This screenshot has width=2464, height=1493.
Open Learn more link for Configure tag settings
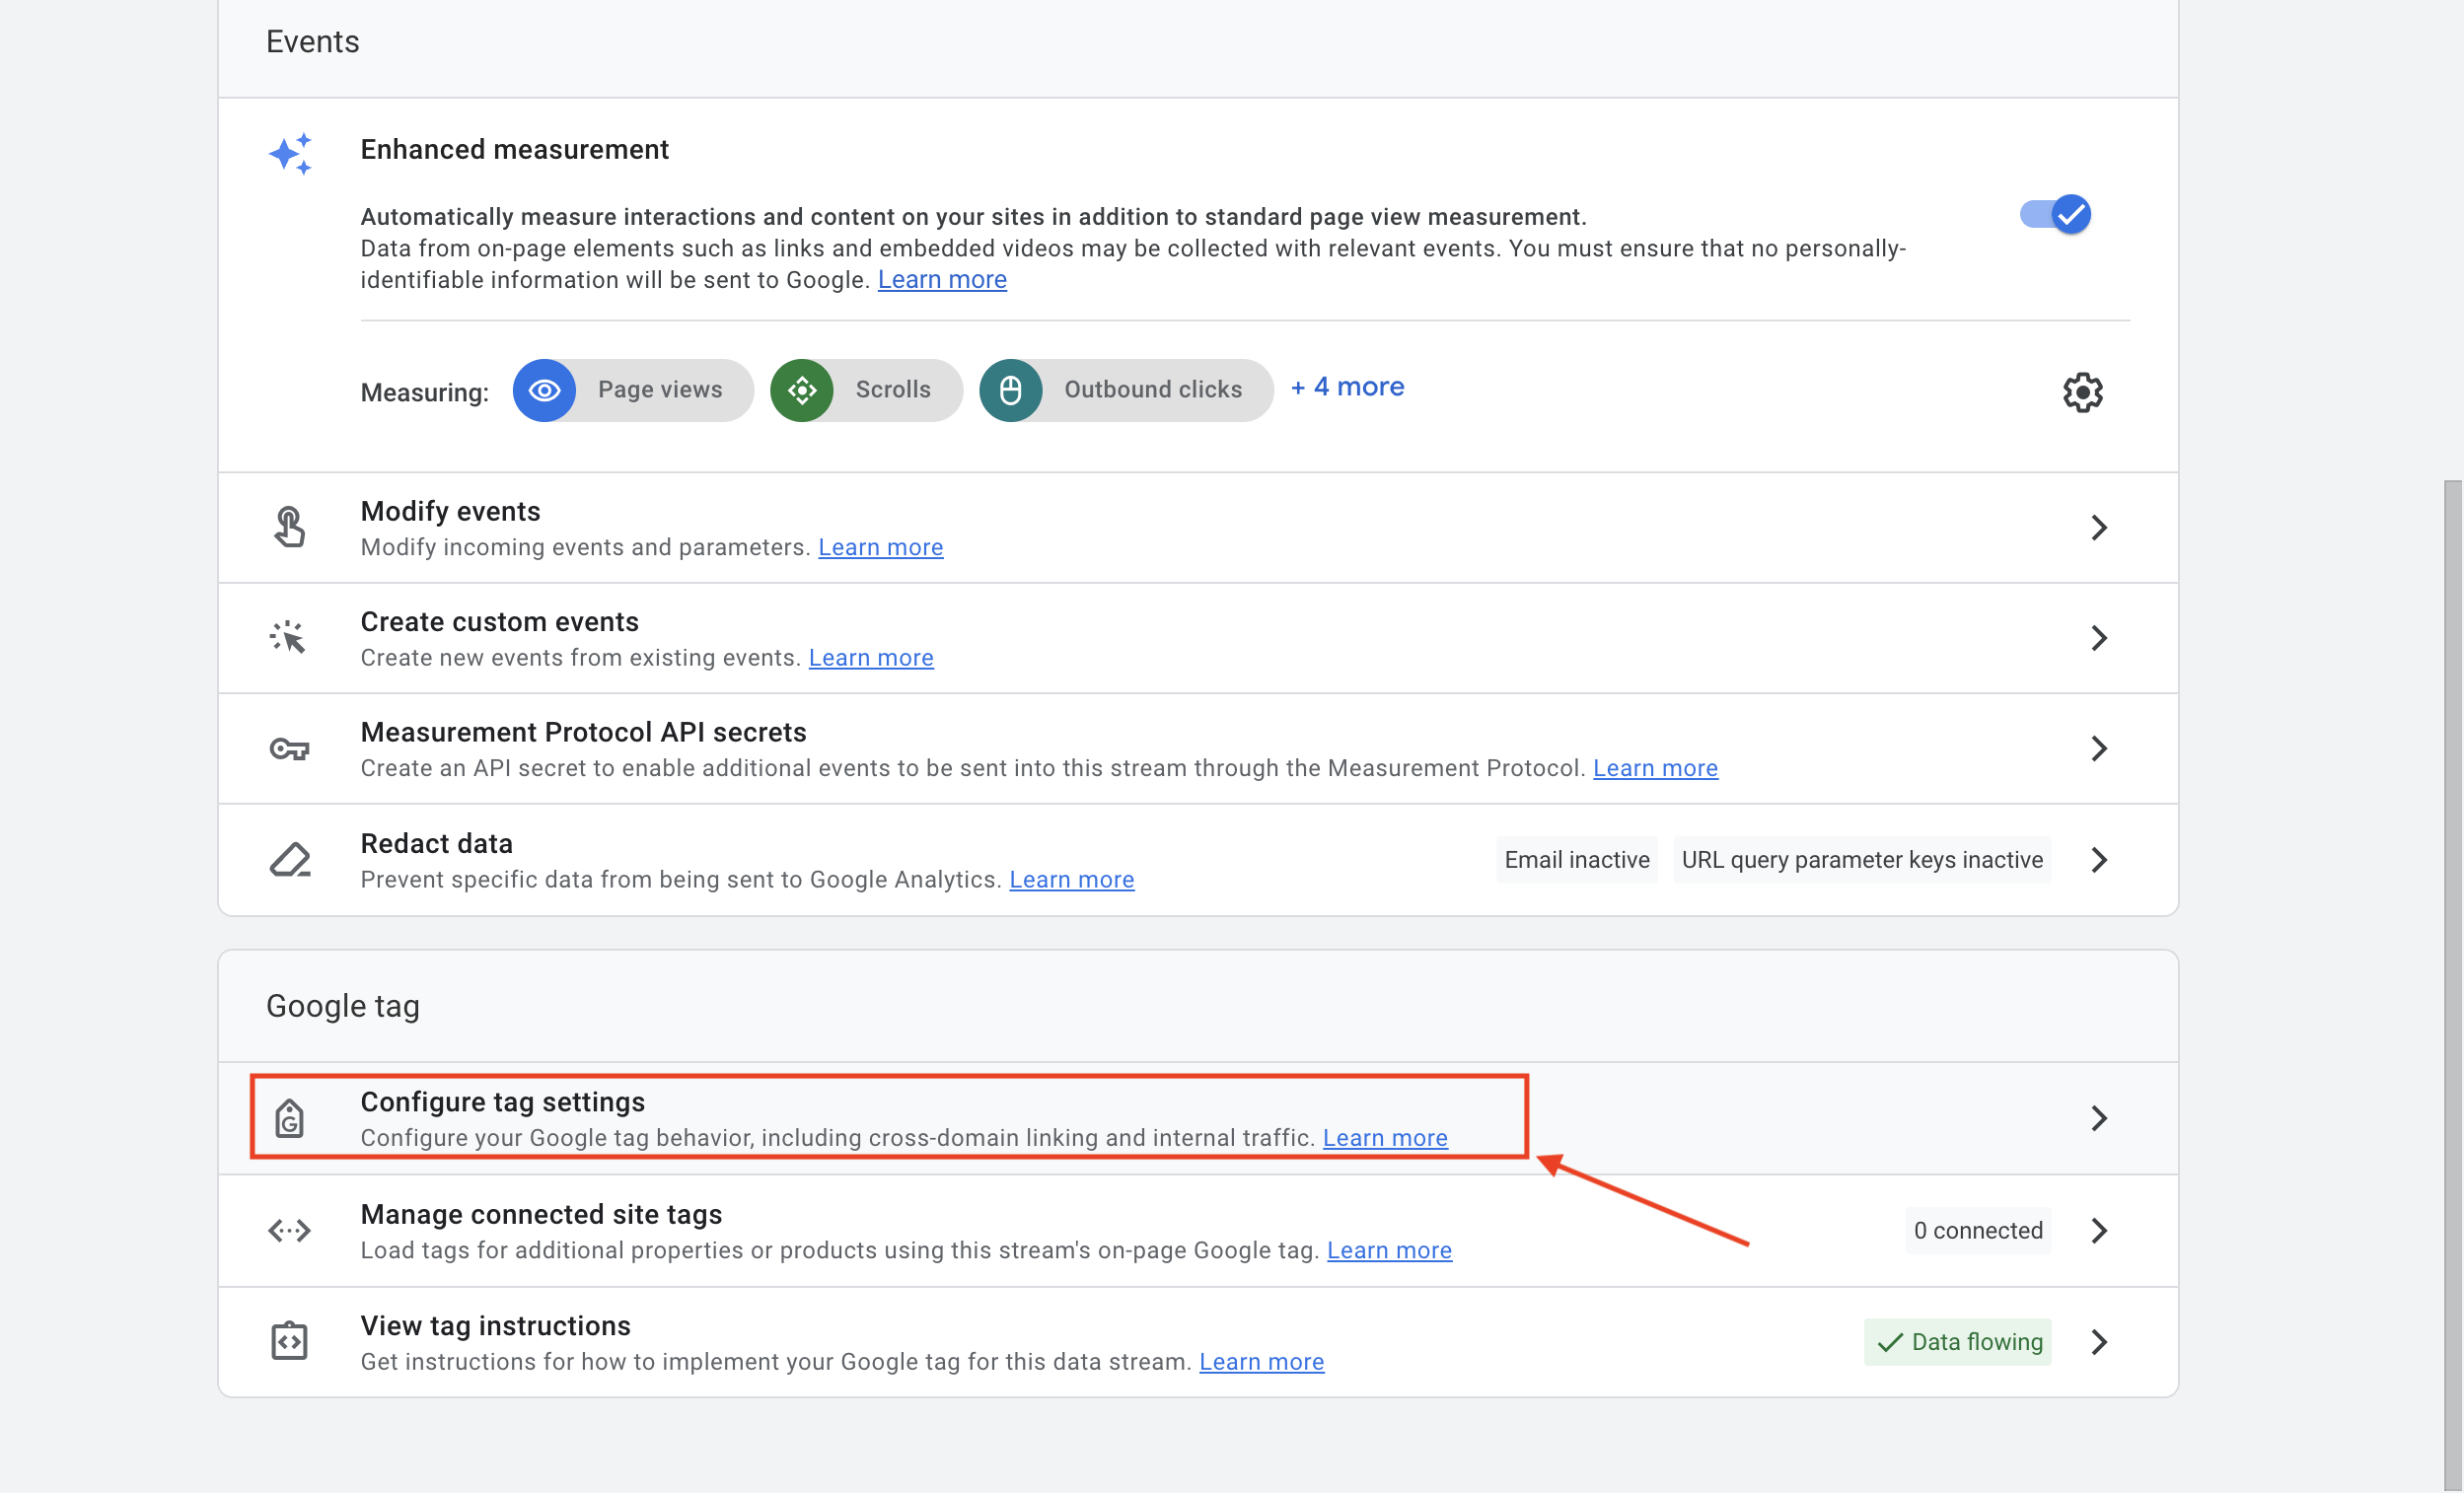pyautogui.click(x=1385, y=1138)
